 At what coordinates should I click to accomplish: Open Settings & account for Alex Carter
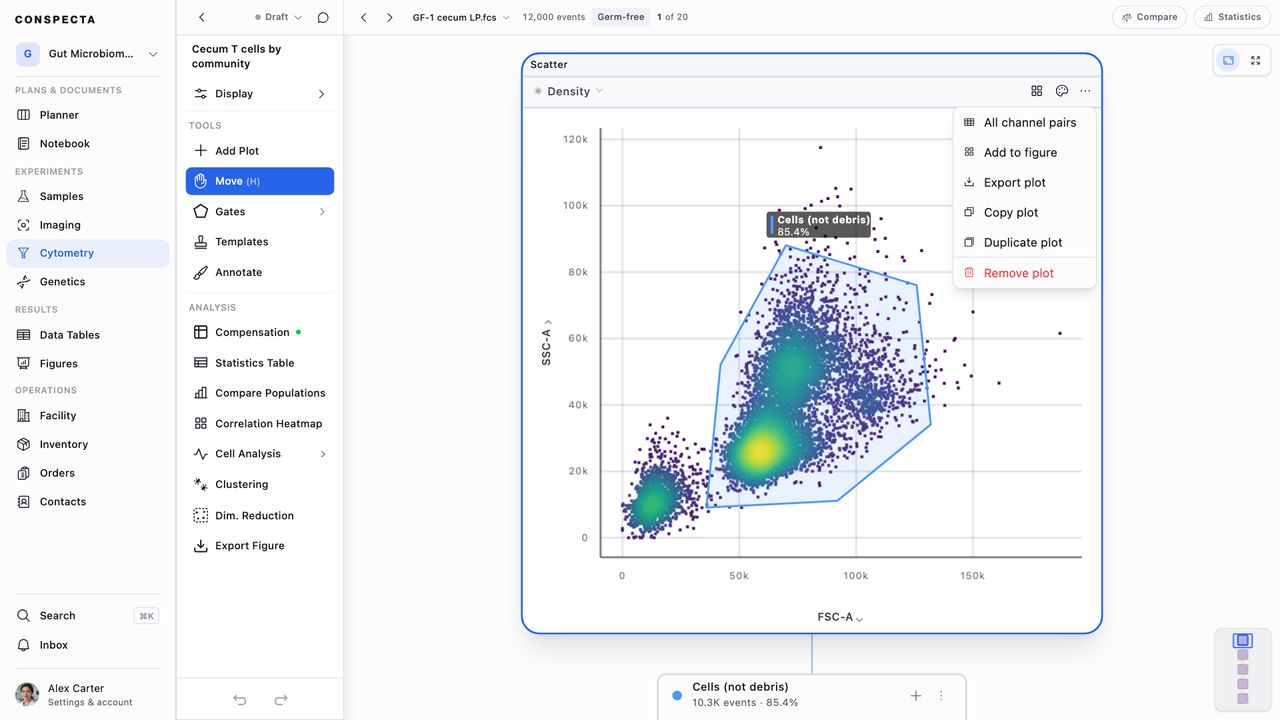(88, 695)
